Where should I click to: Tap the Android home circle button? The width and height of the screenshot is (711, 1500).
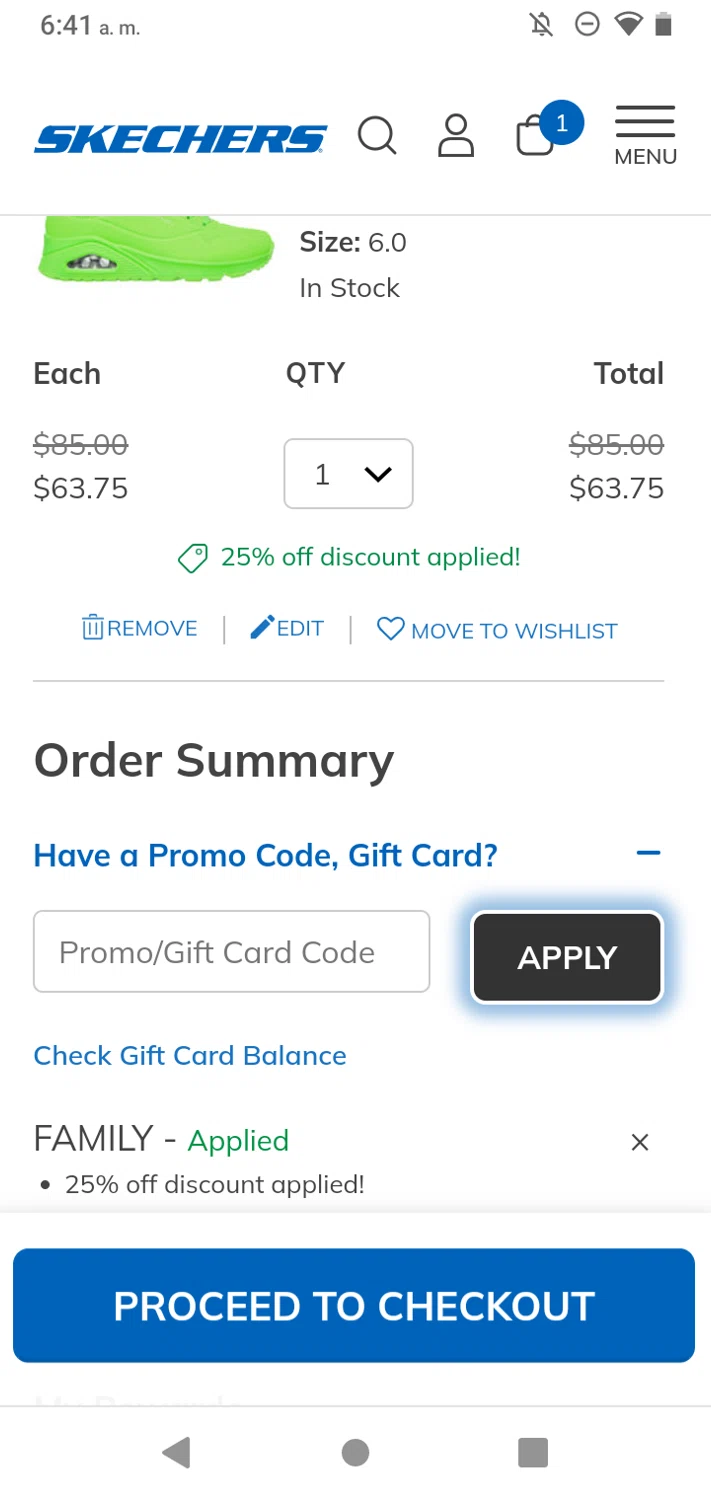pyautogui.click(x=355, y=1452)
